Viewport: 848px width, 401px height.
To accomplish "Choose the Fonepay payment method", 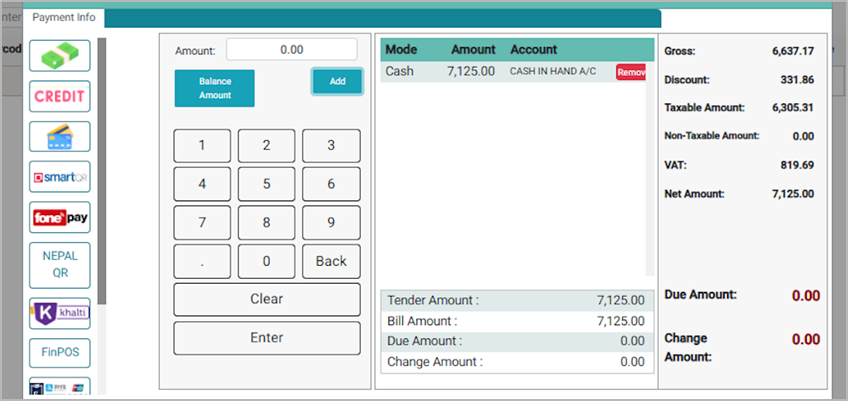I will click(60, 217).
